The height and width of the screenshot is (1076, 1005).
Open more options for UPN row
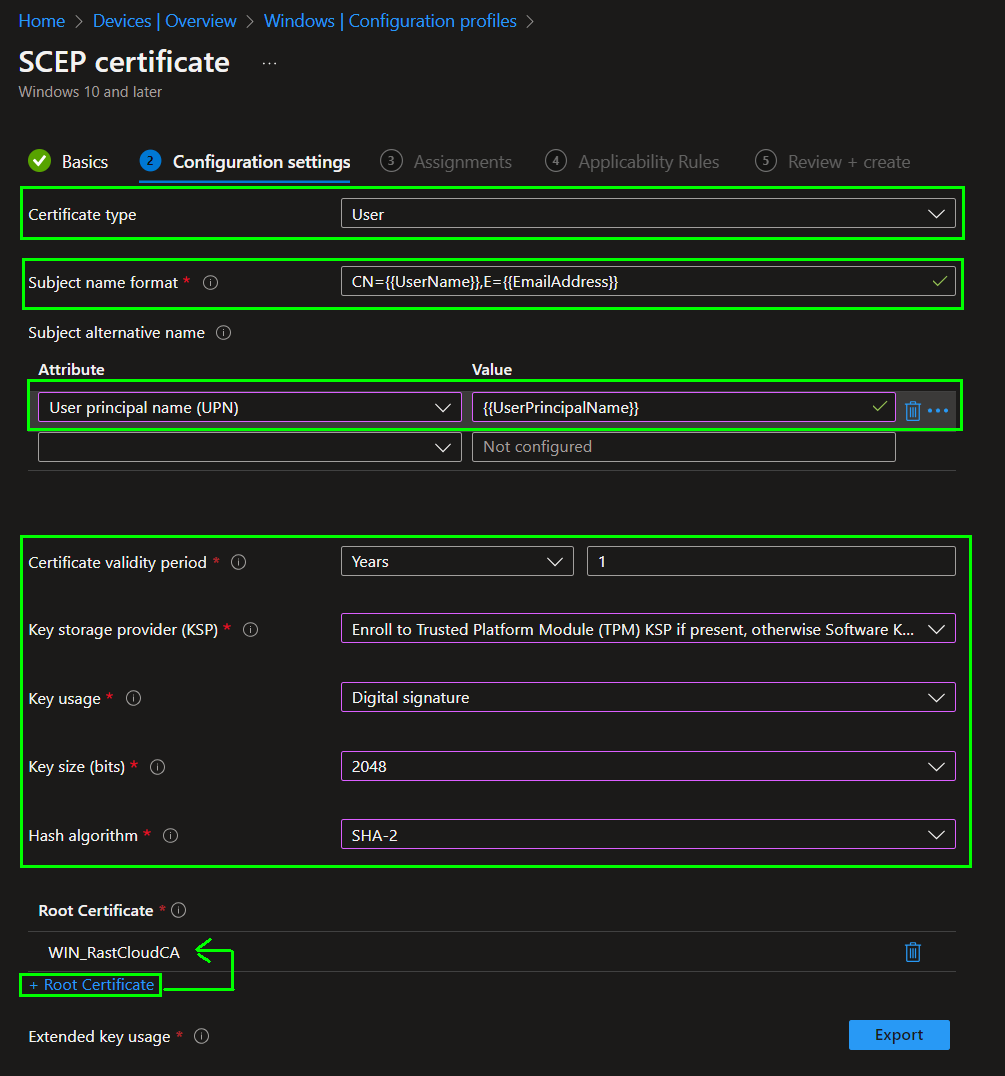tap(938, 410)
